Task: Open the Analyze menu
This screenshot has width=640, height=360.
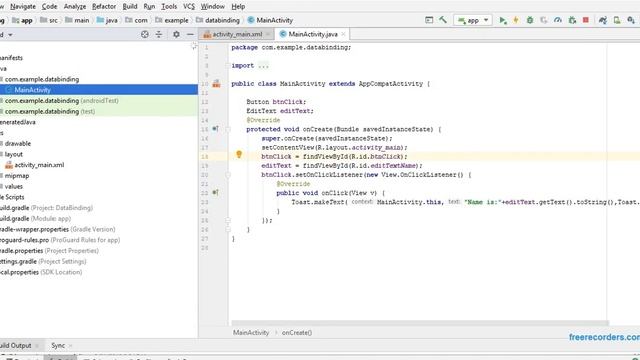Action: tap(75, 7)
